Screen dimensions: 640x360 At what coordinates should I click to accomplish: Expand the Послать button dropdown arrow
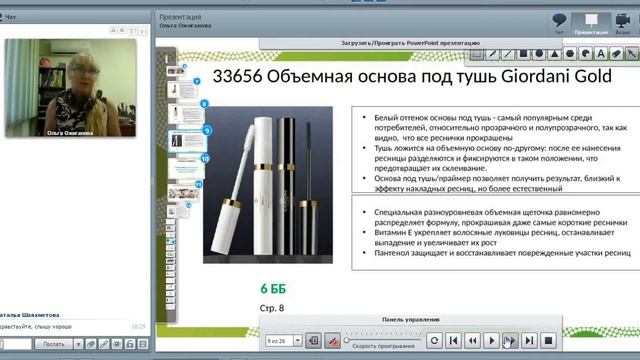[x=78, y=344]
